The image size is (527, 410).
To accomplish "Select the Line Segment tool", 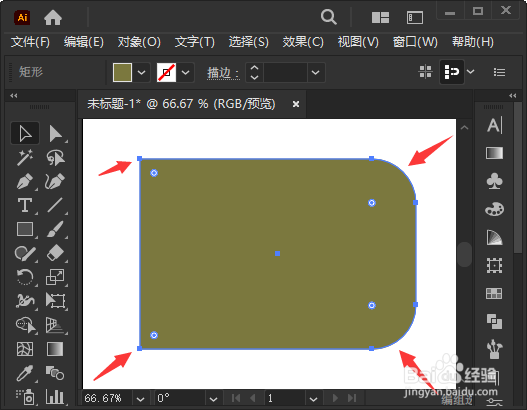I will tap(55, 205).
